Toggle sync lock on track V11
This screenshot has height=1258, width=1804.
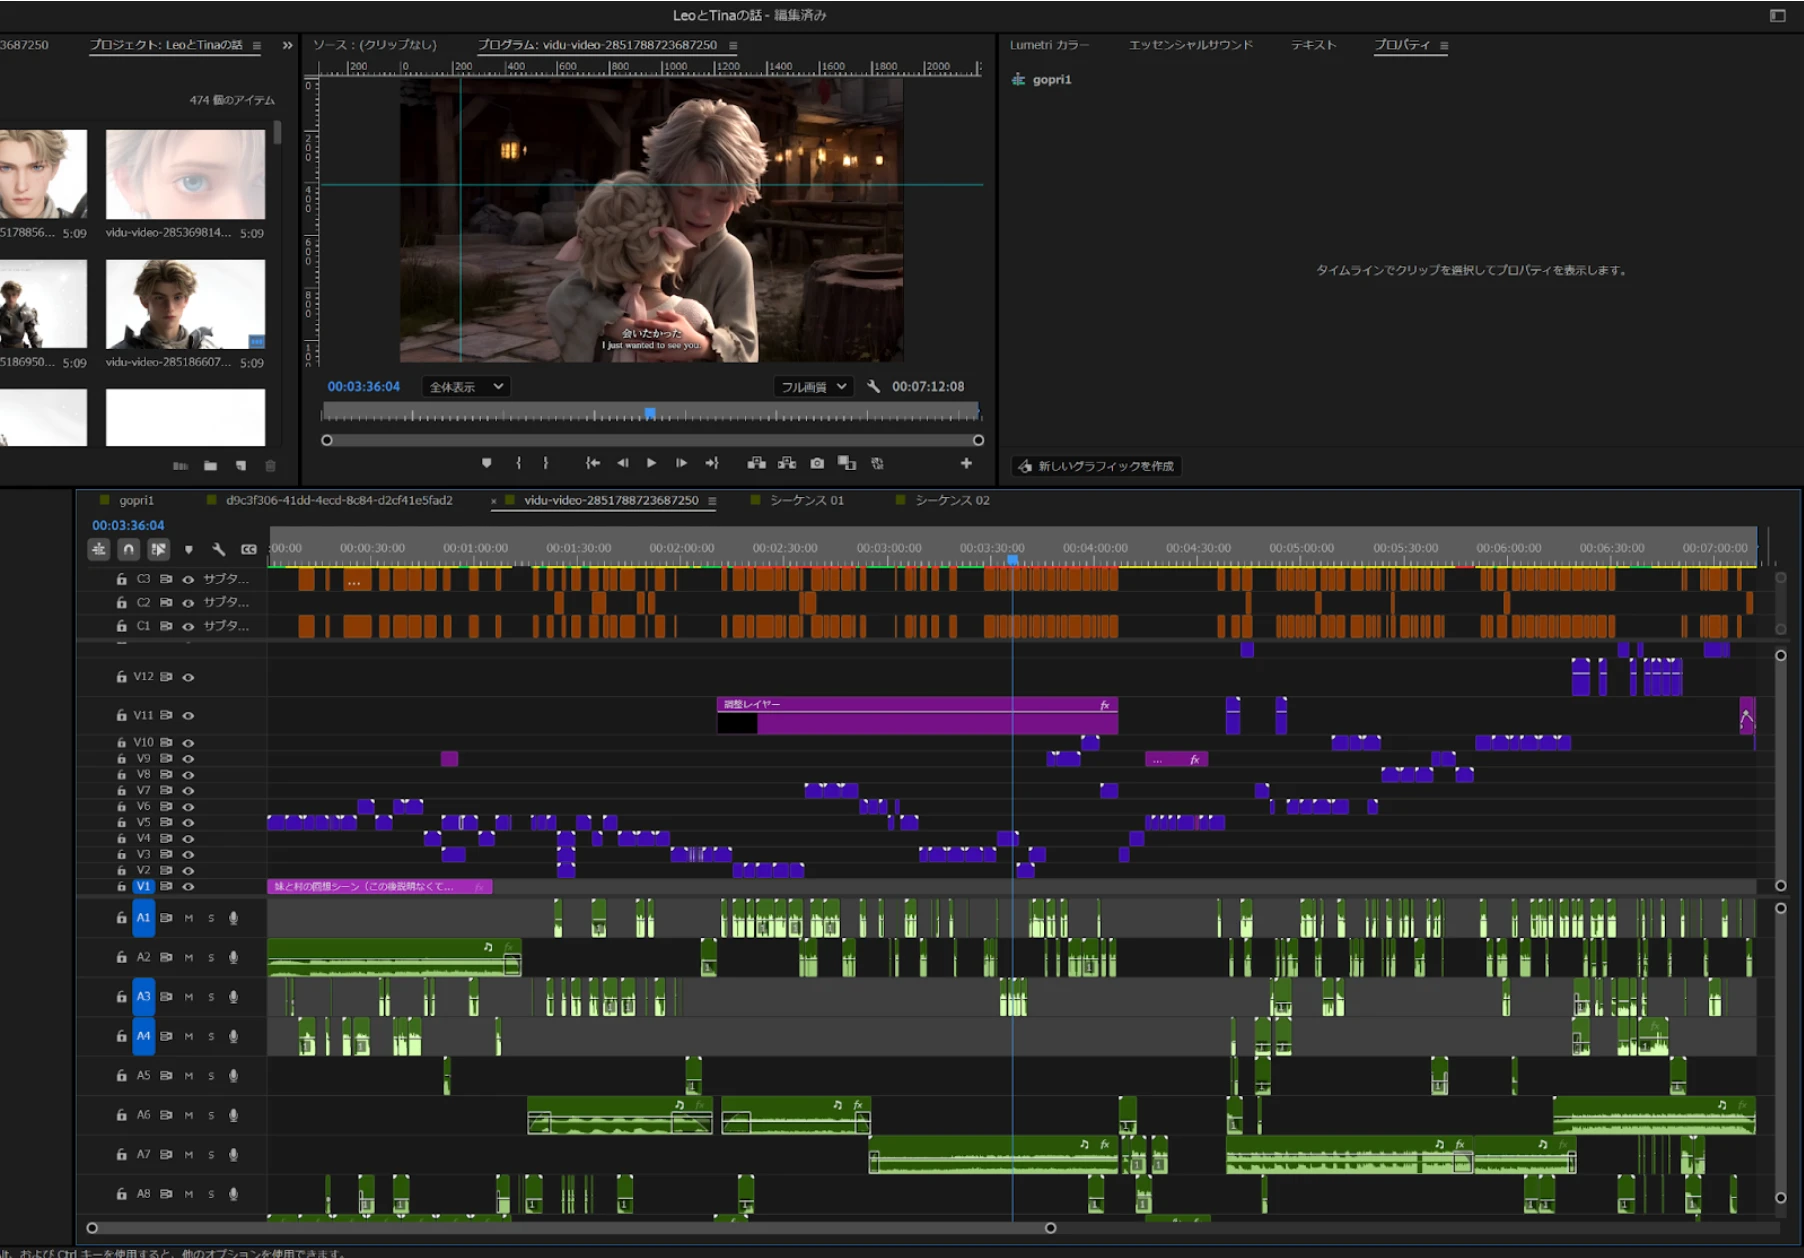(x=166, y=715)
